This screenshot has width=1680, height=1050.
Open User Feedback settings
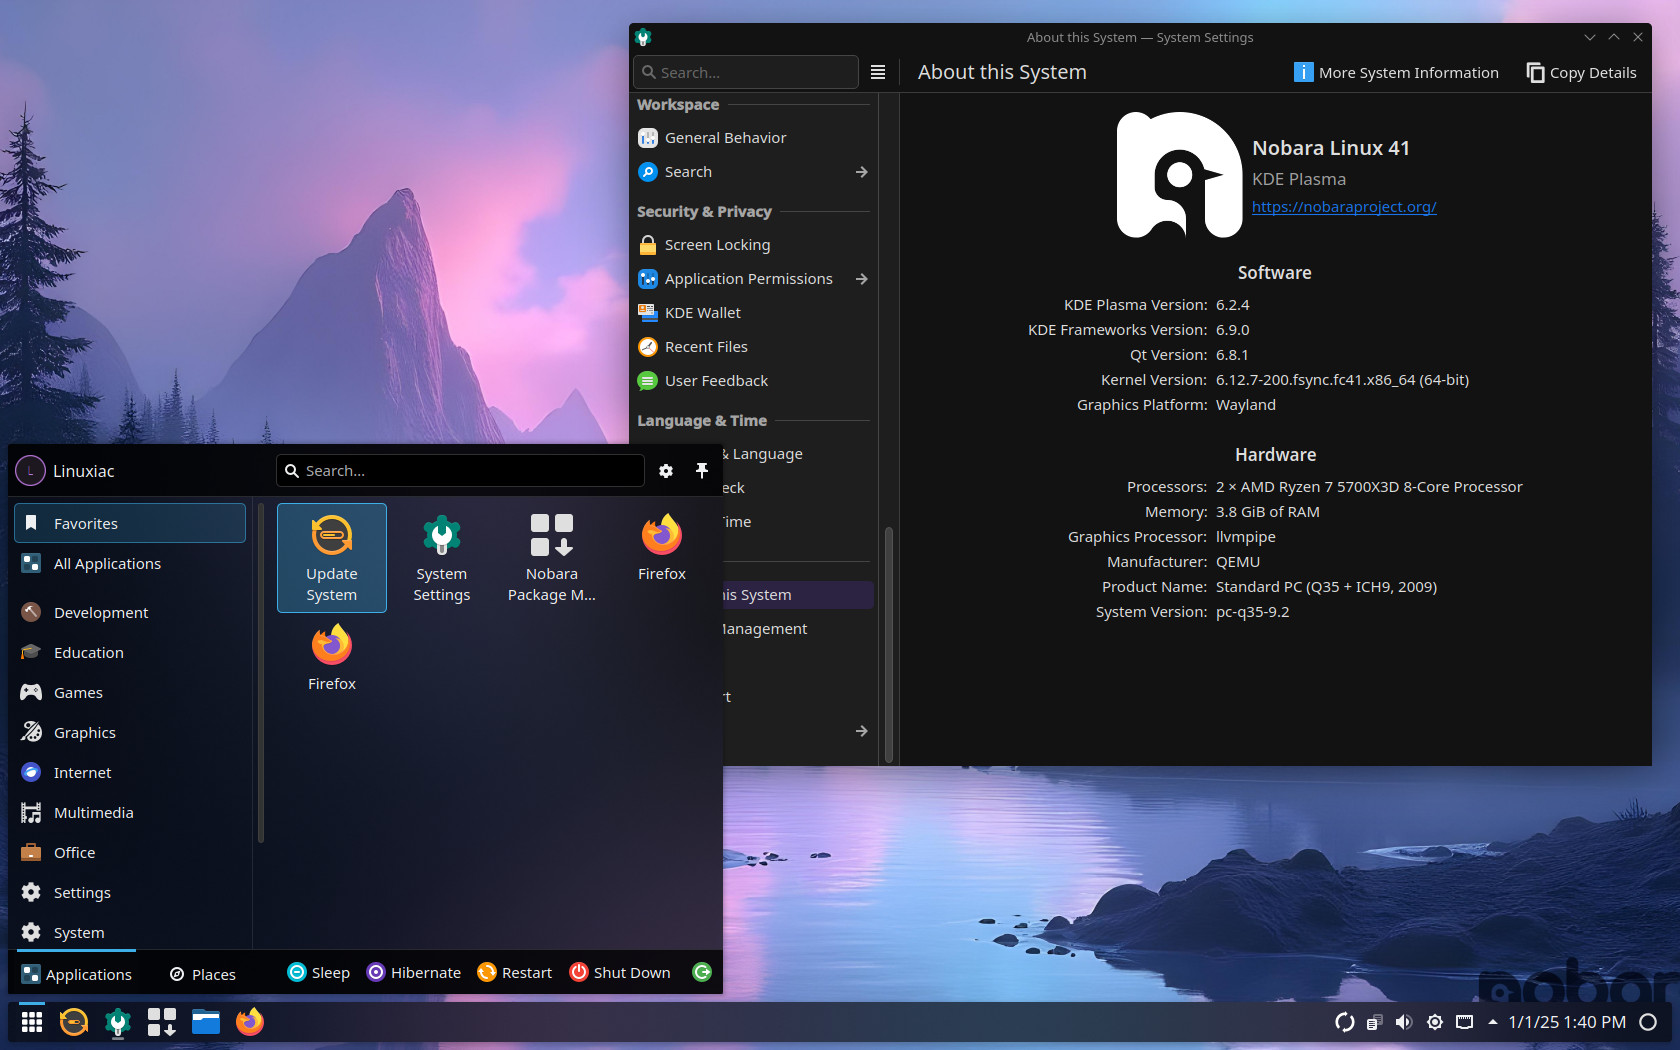coord(753,381)
